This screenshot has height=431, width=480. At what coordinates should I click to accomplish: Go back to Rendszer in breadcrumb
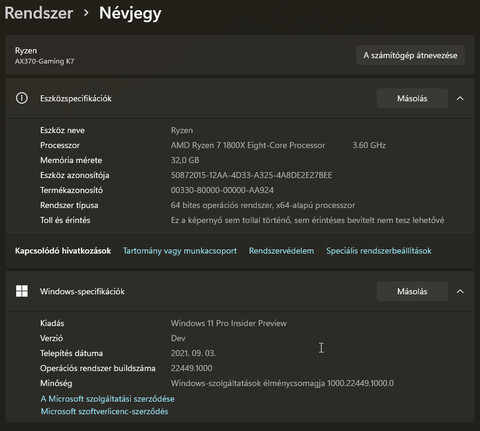pos(39,13)
